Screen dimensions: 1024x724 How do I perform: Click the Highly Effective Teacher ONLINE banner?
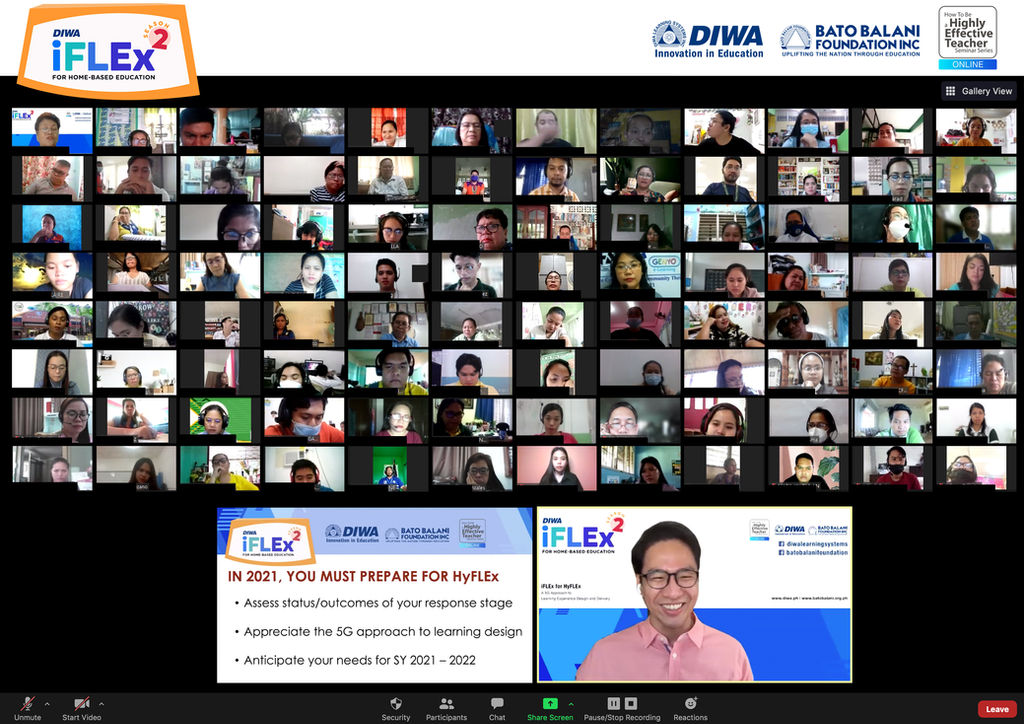[x=967, y=36]
